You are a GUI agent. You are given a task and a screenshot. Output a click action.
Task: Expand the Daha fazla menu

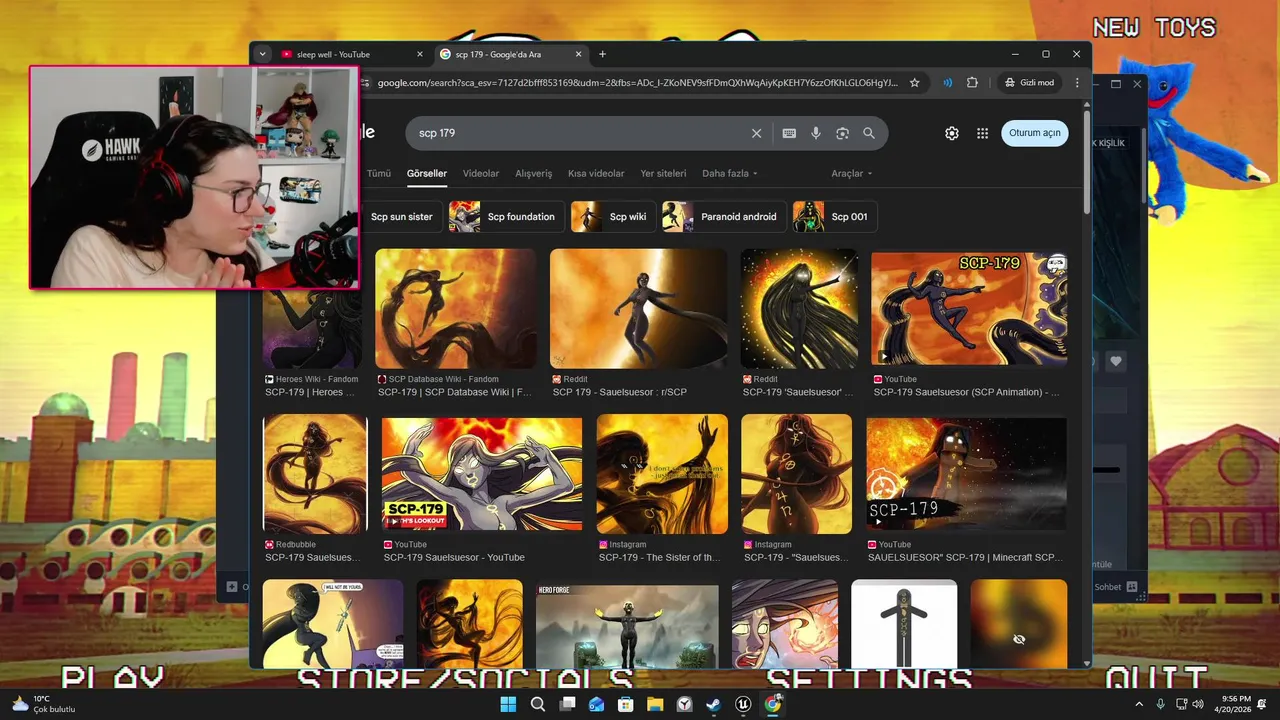pyautogui.click(x=730, y=173)
